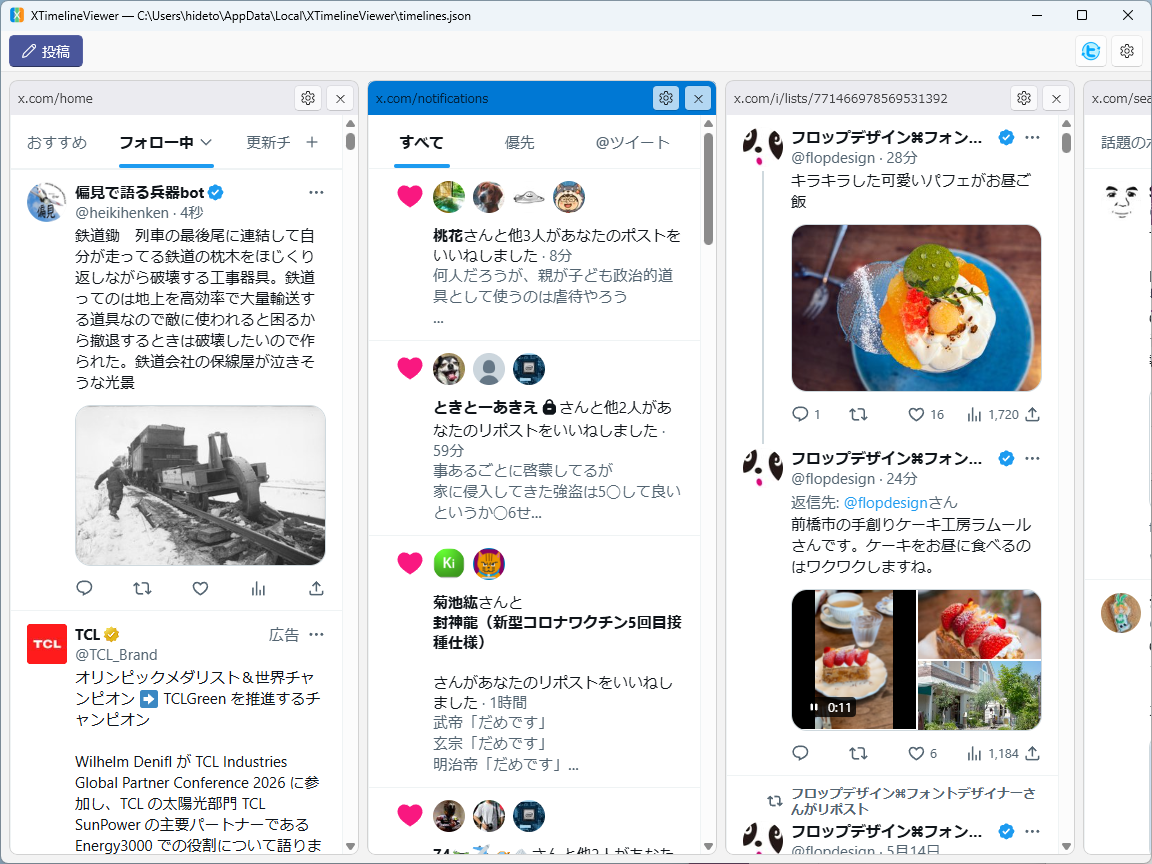The image size is (1152, 864).
Task: Open more menu on the 28分 flopdesign post
Action: pyautogui.click(x=1032, y=137)
